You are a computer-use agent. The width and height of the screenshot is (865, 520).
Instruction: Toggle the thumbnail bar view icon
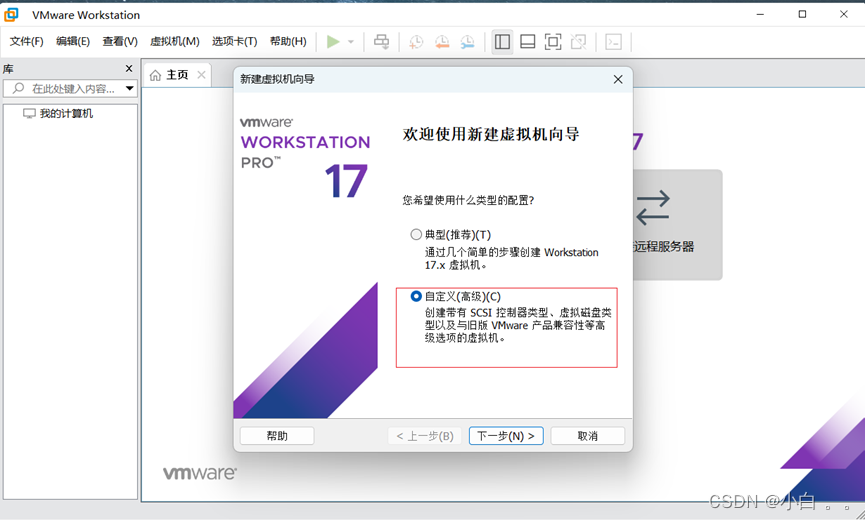coord(527,42)
